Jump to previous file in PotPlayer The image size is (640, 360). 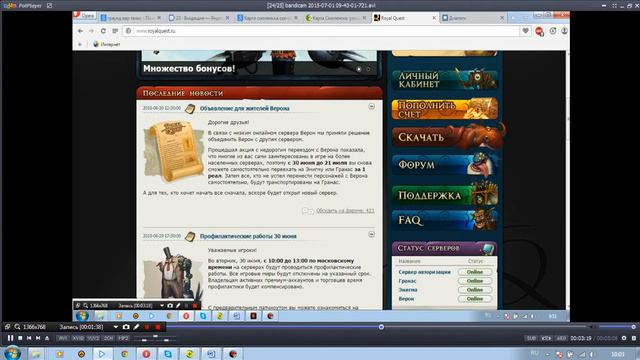point(29,338)
